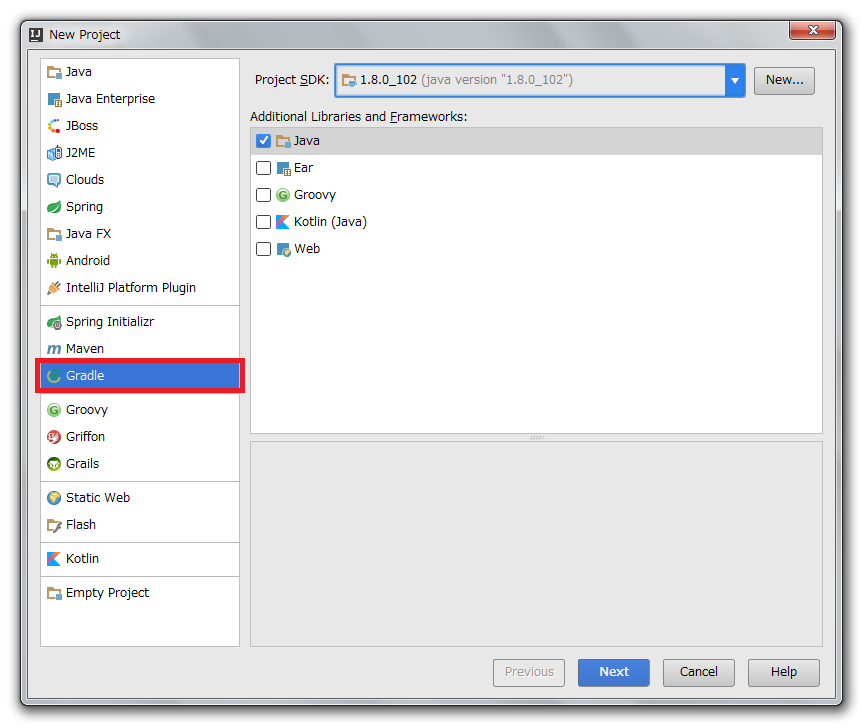
Task: Click the Ear framework icon
Action: coord(283,168)
